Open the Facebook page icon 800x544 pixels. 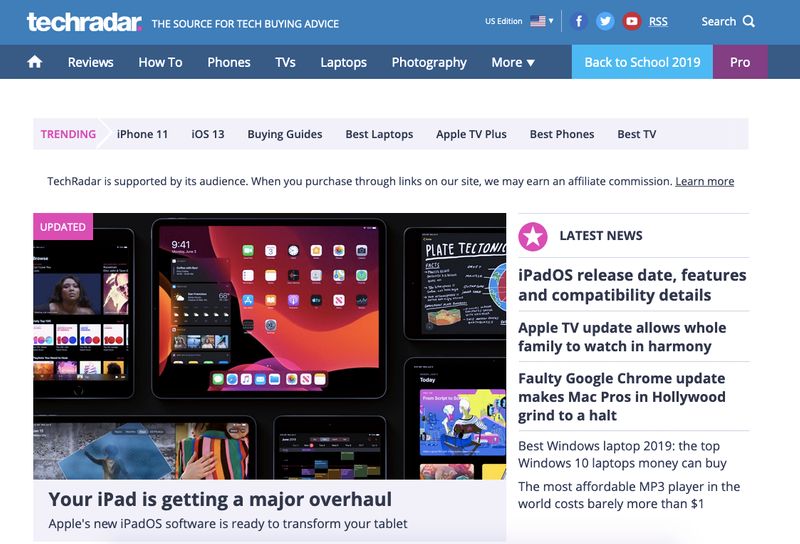[579, 21]
